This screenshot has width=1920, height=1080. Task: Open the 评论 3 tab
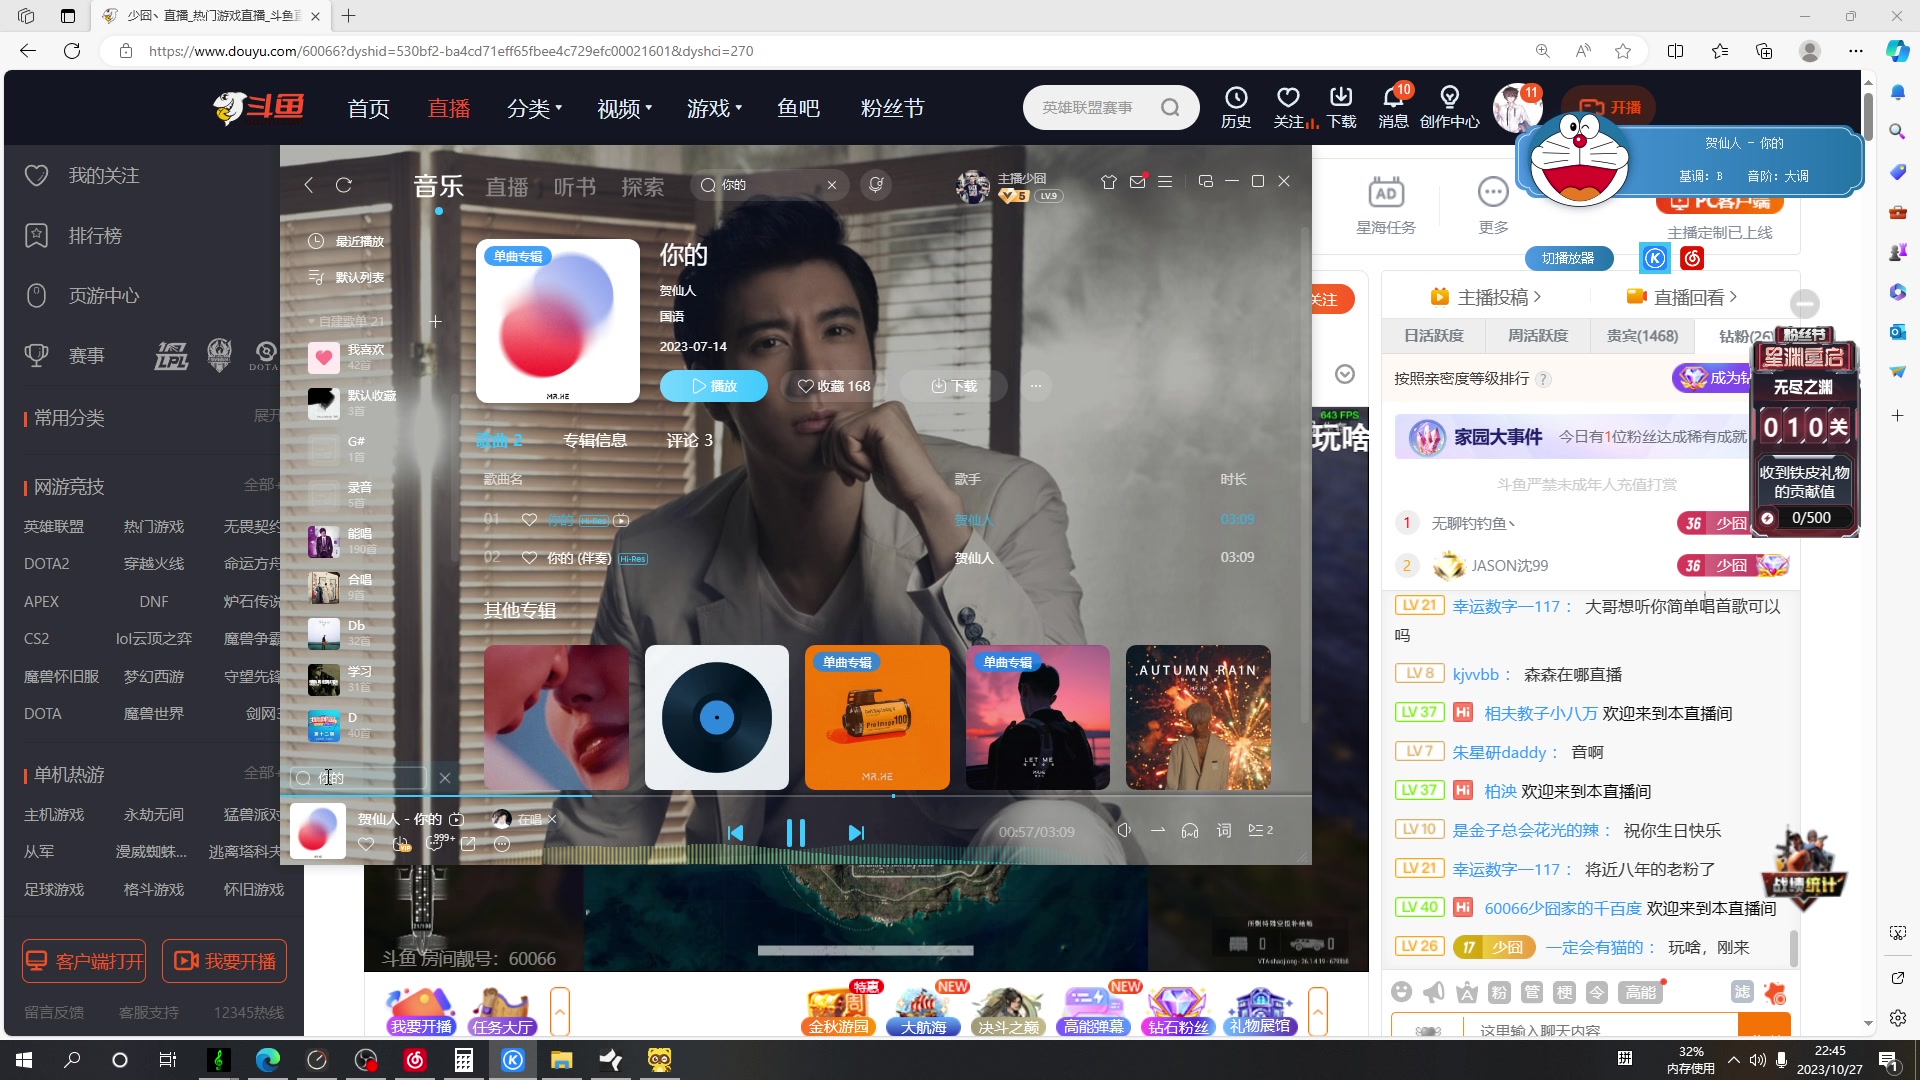point(689,440)
